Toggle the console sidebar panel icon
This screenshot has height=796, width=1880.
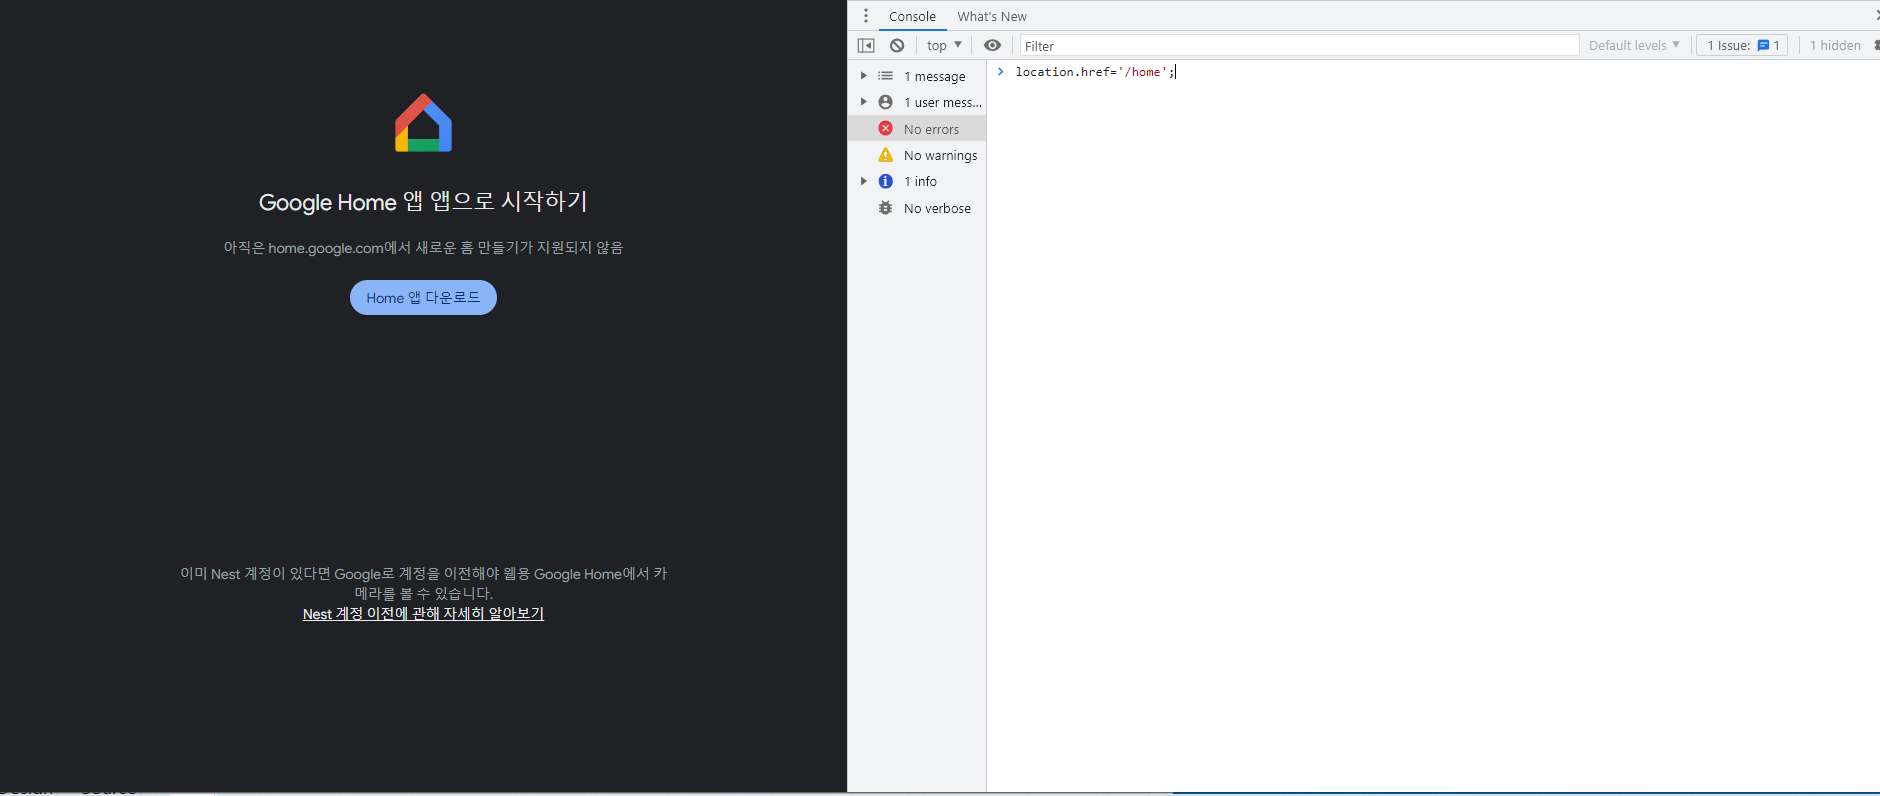tap(866, 45)
